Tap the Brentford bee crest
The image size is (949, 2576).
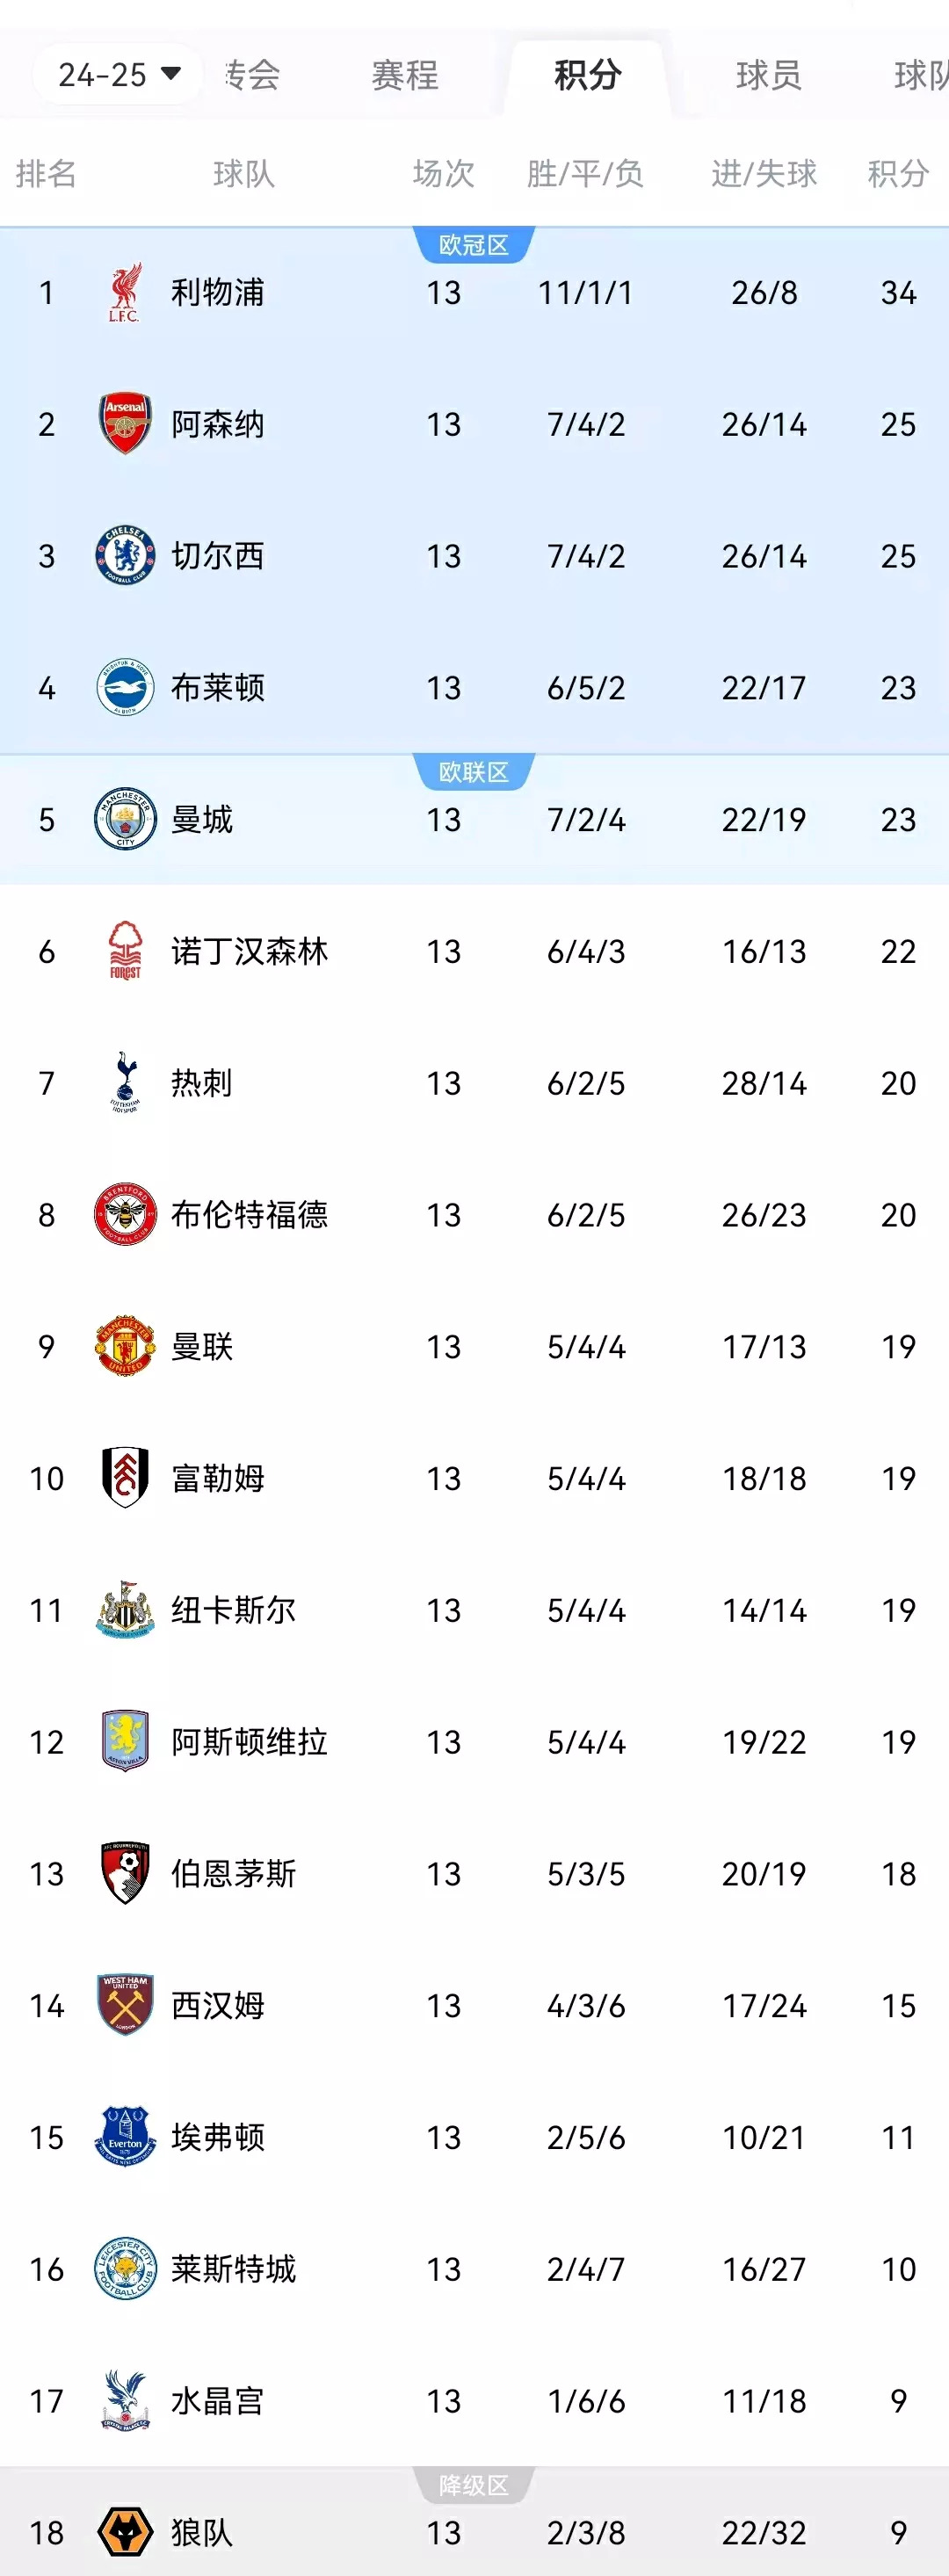point(125,1214)
